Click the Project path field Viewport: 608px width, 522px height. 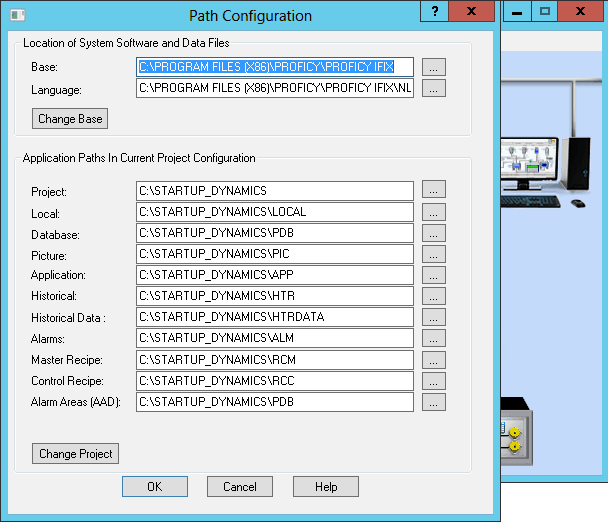coord(275,191)
